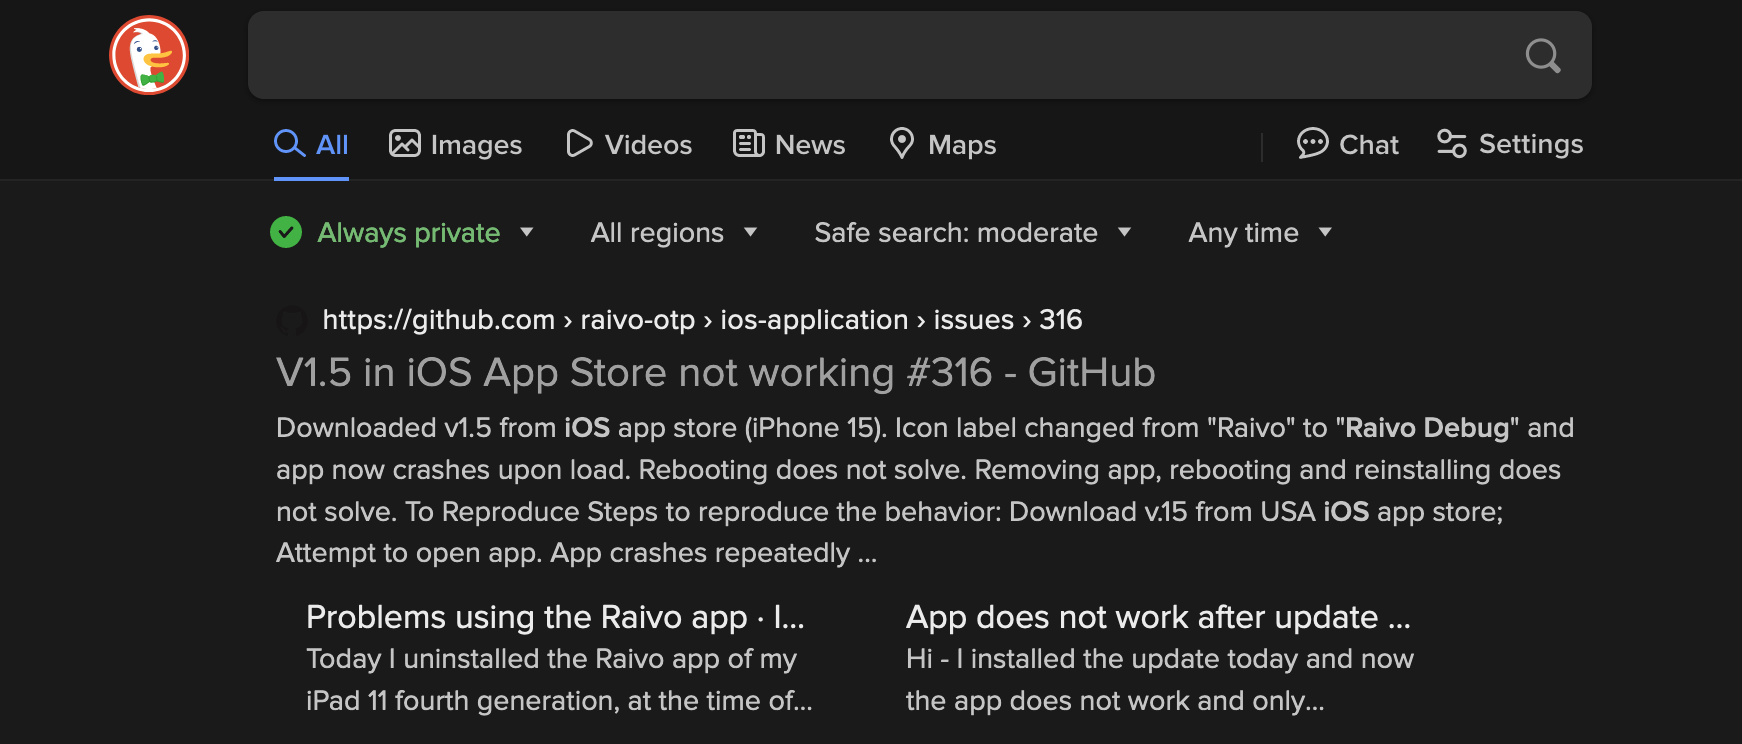
Task: Open the All regions dropdown
Action: click(673, 233)
